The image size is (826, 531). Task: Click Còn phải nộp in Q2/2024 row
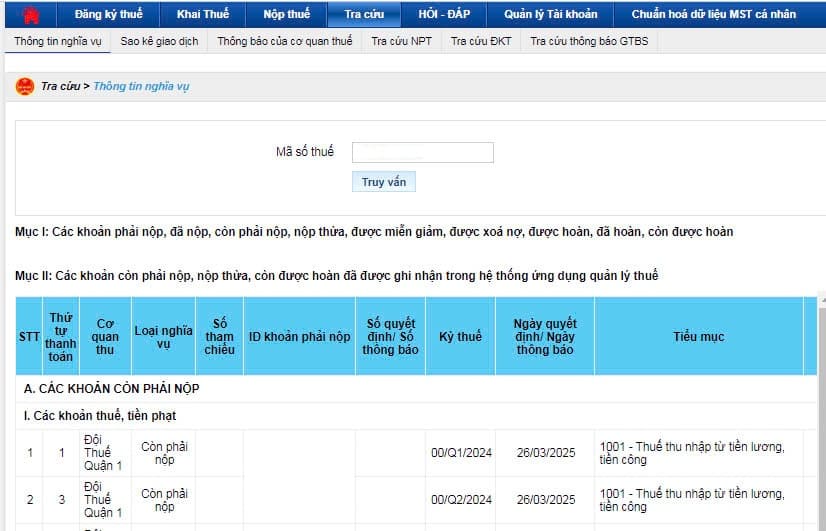pyautogui.click(x=164, y=500)
